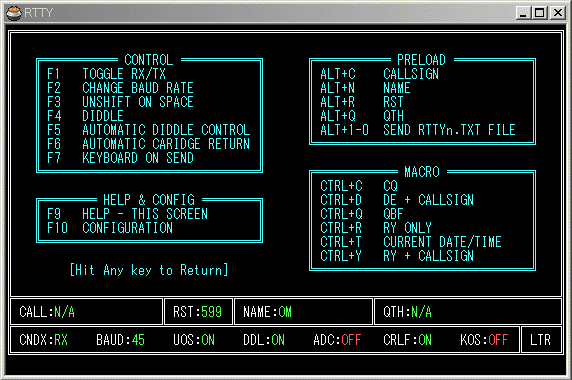The image size is (572, 380).
Task: Click the QTH field showing N/A
Action: tap(468, 312)
